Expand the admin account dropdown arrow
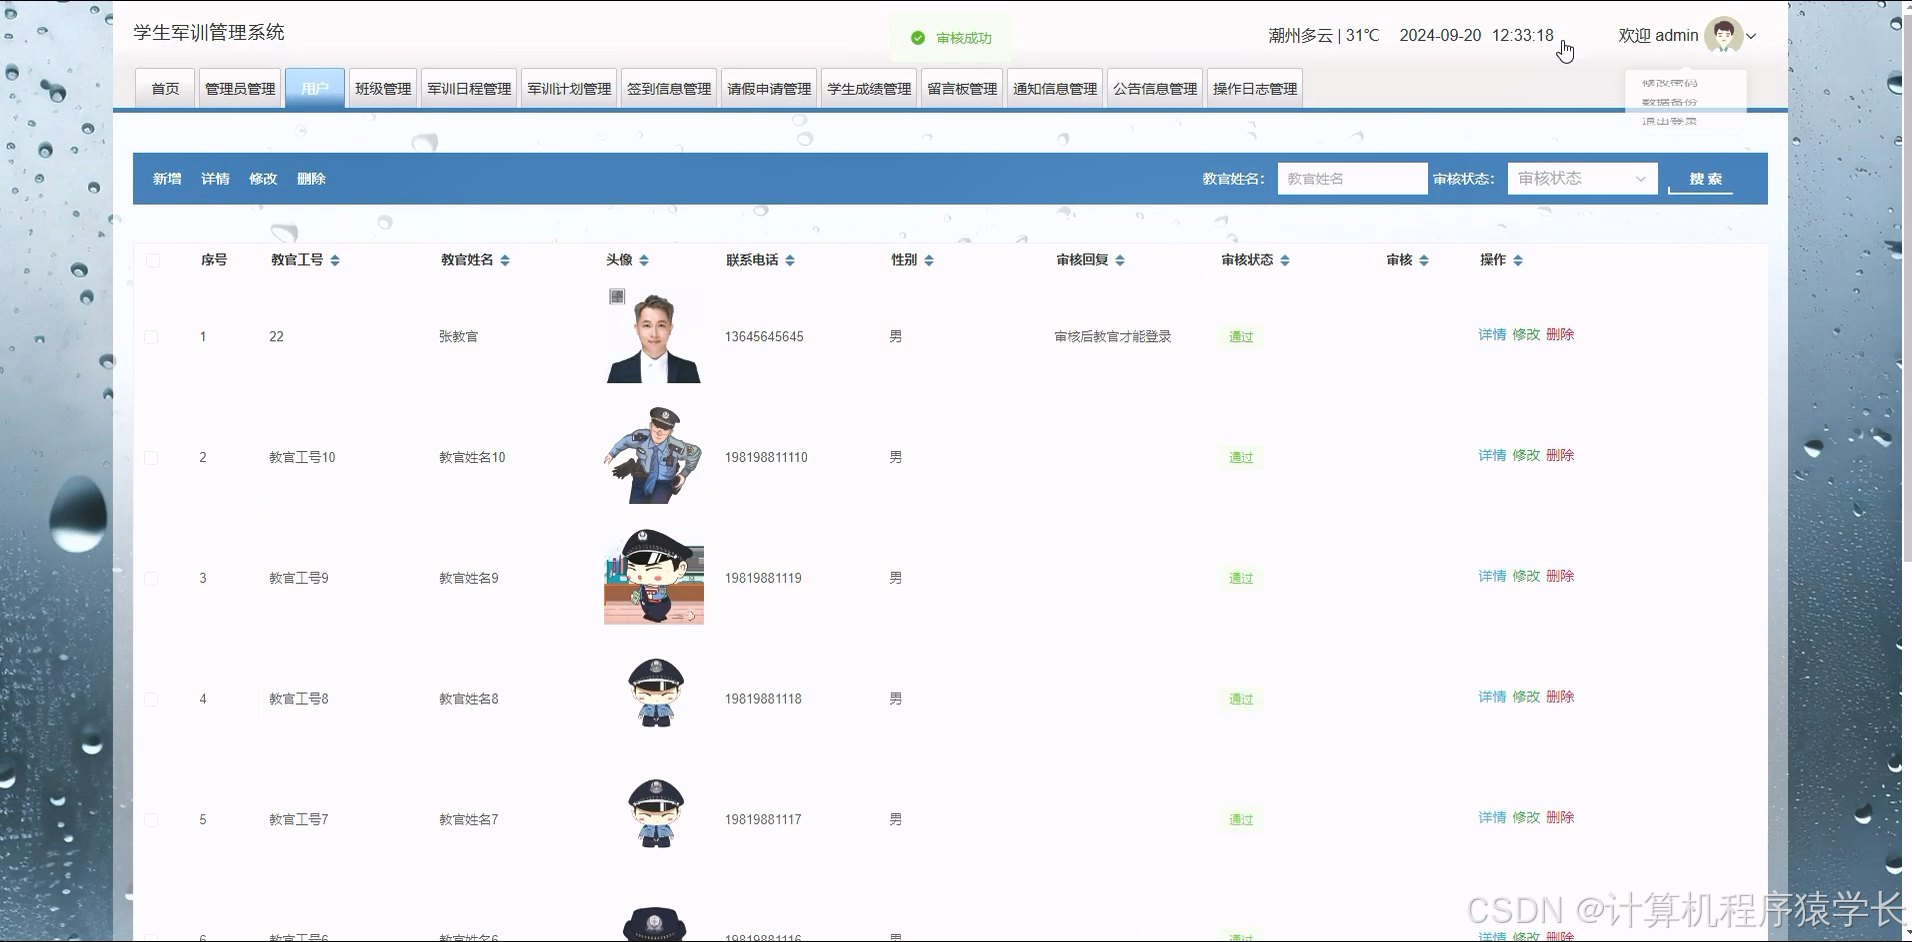The width and height of the screenshot is (1912, 942). pos(1751,36)
